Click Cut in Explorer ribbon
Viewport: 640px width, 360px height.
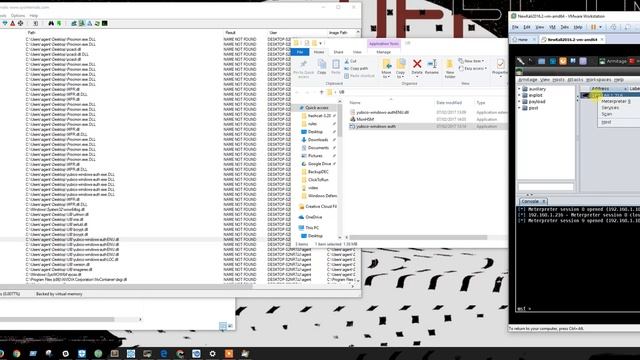(350, 61)
